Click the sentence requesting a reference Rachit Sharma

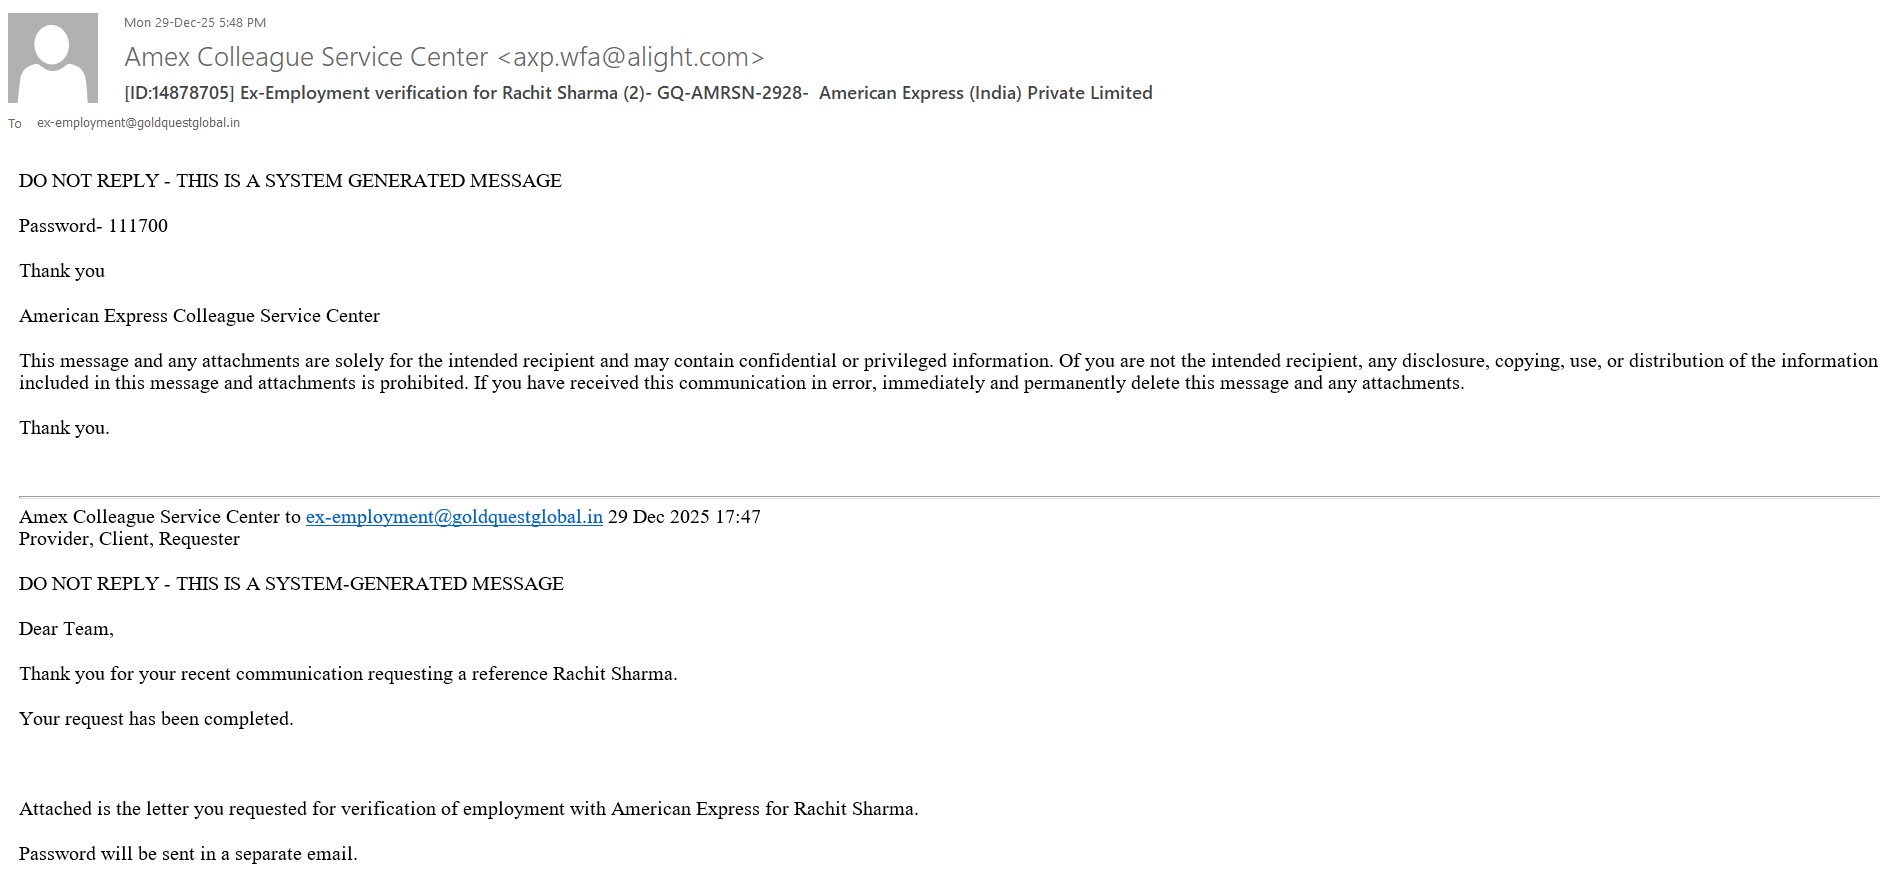348,674
